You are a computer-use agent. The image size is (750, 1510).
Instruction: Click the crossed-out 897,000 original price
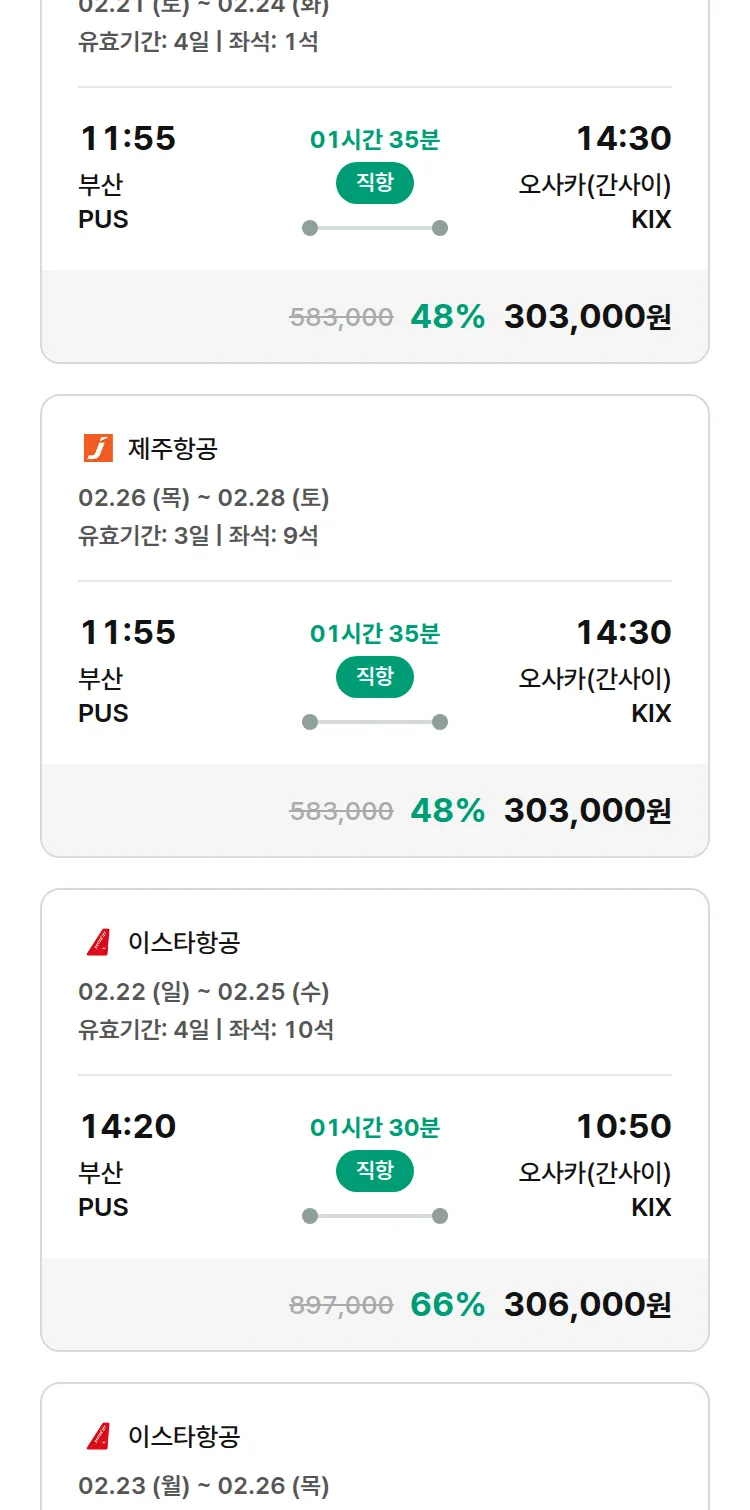(x=341, y=1305)
